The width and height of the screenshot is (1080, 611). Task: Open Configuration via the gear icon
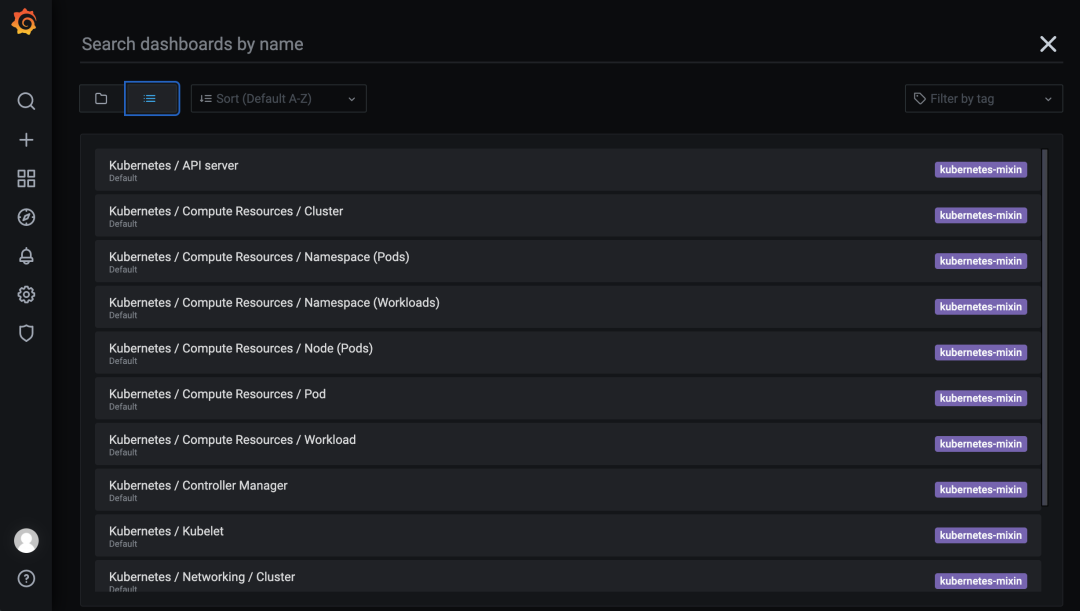click(x=26, y=295)
